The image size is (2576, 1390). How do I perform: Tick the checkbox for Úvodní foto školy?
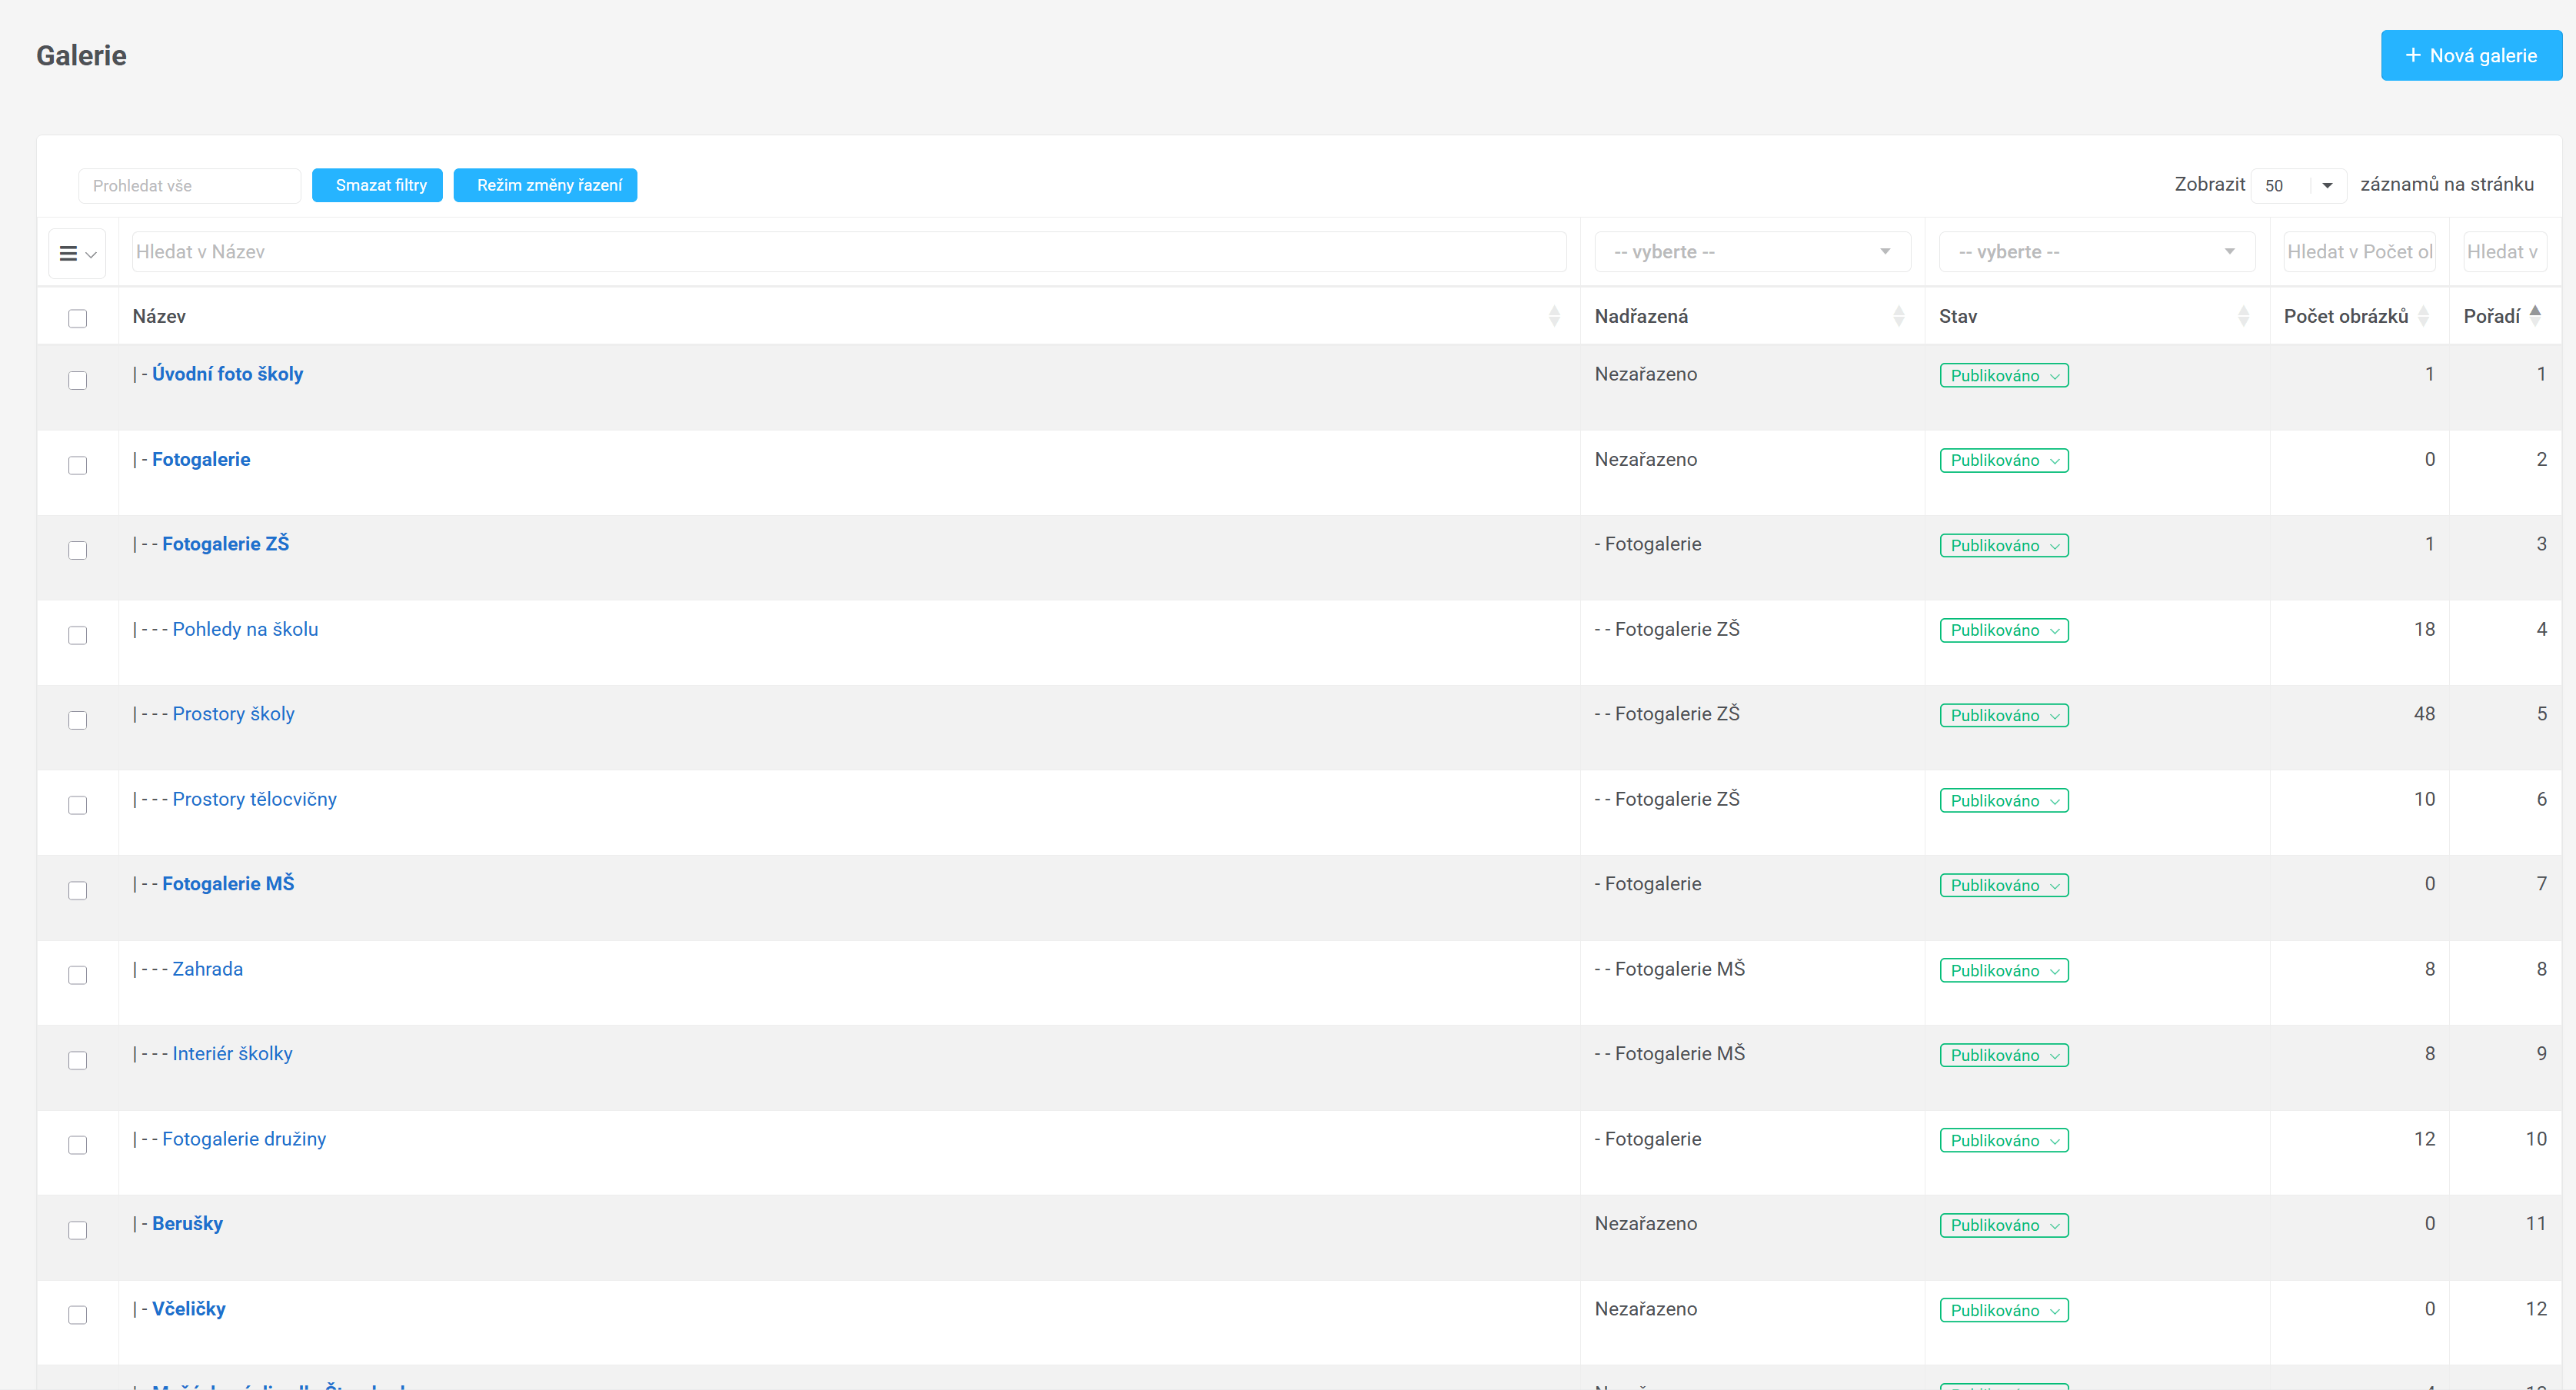coord(77,380)
